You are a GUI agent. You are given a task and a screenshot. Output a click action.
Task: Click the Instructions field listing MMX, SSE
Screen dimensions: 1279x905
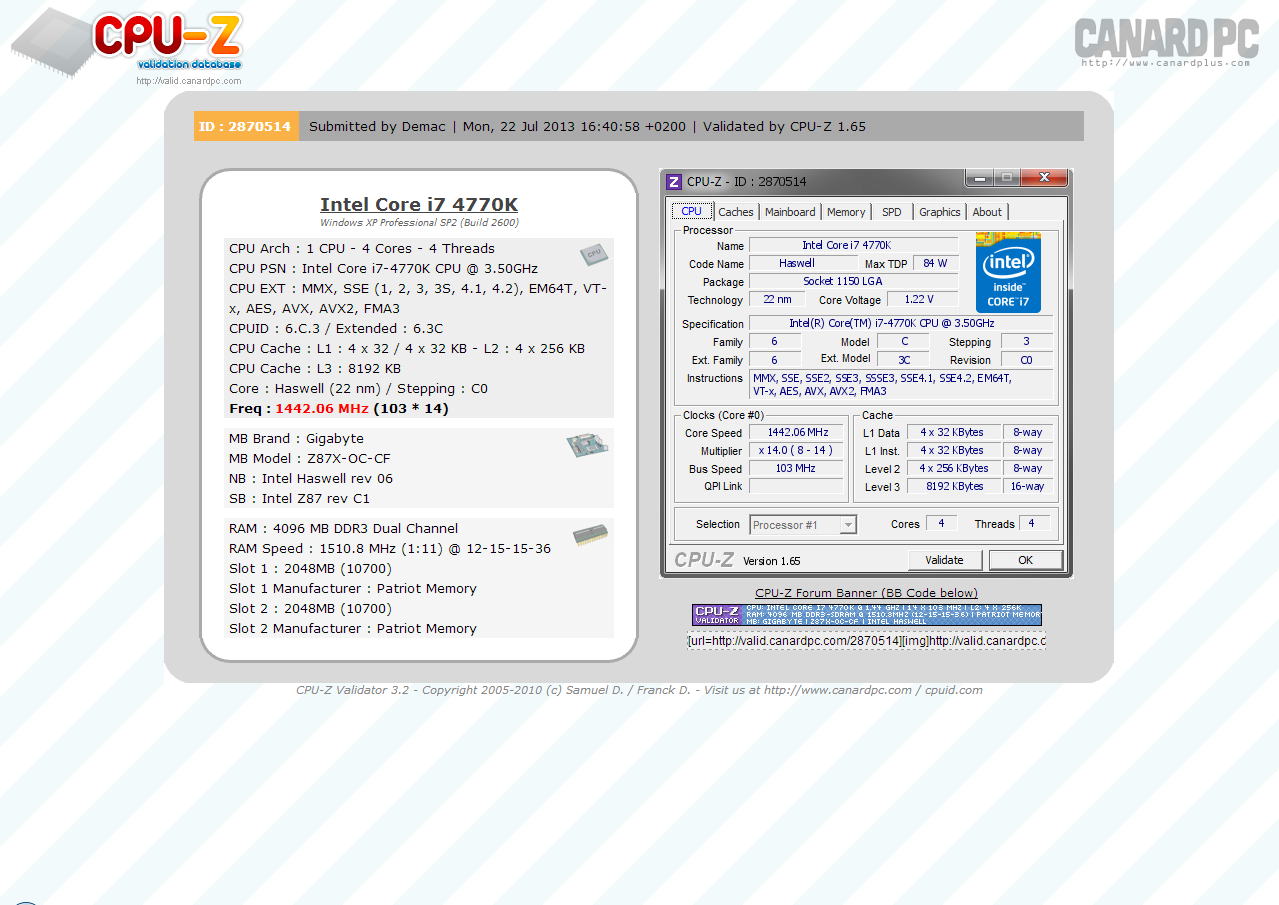tap(900, 385)
